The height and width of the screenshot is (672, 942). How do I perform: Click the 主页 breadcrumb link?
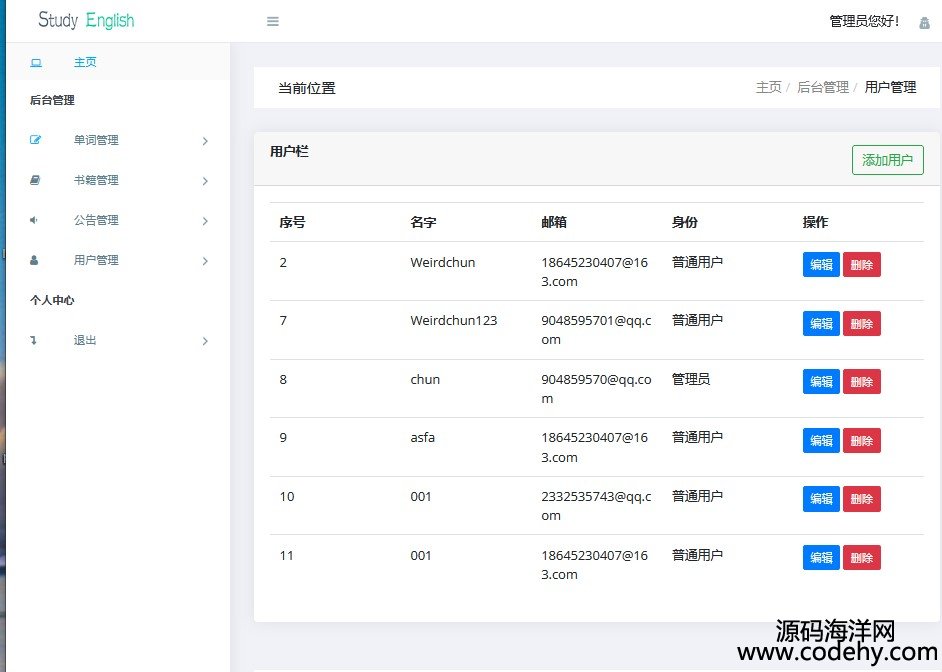tap(768, 88)
